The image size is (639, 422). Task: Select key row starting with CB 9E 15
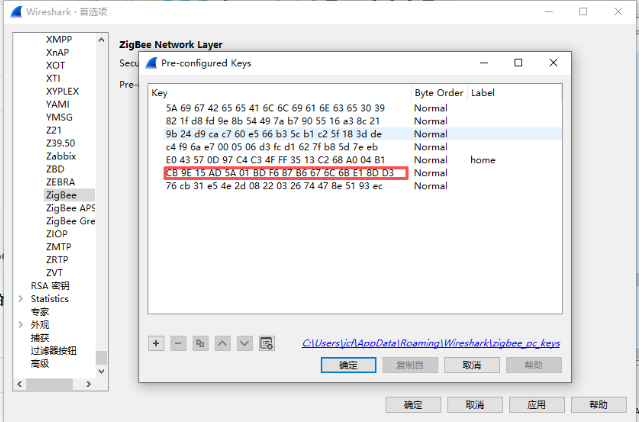(355, 173)
